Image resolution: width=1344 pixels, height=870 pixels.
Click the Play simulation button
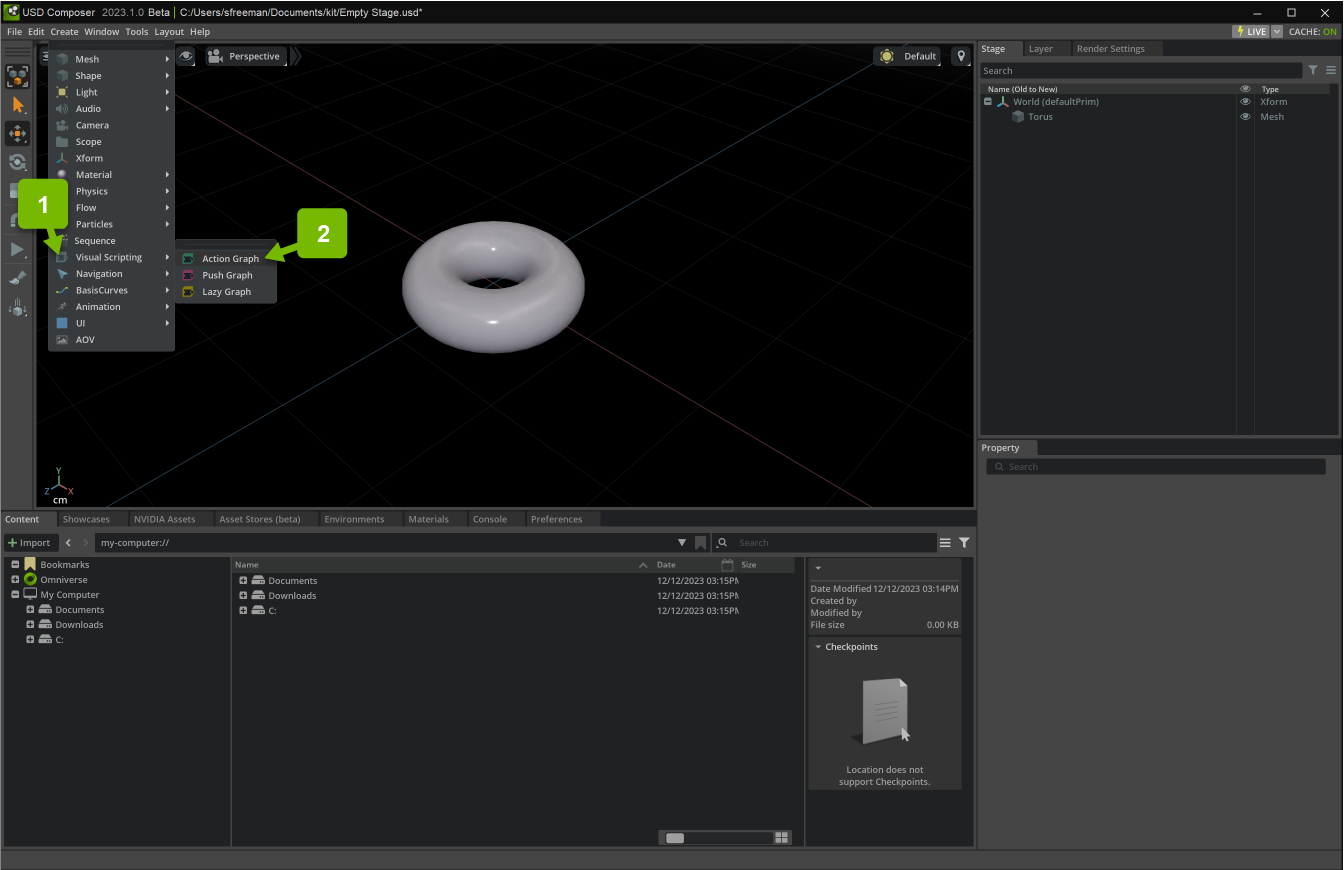(x=18, y=249)
